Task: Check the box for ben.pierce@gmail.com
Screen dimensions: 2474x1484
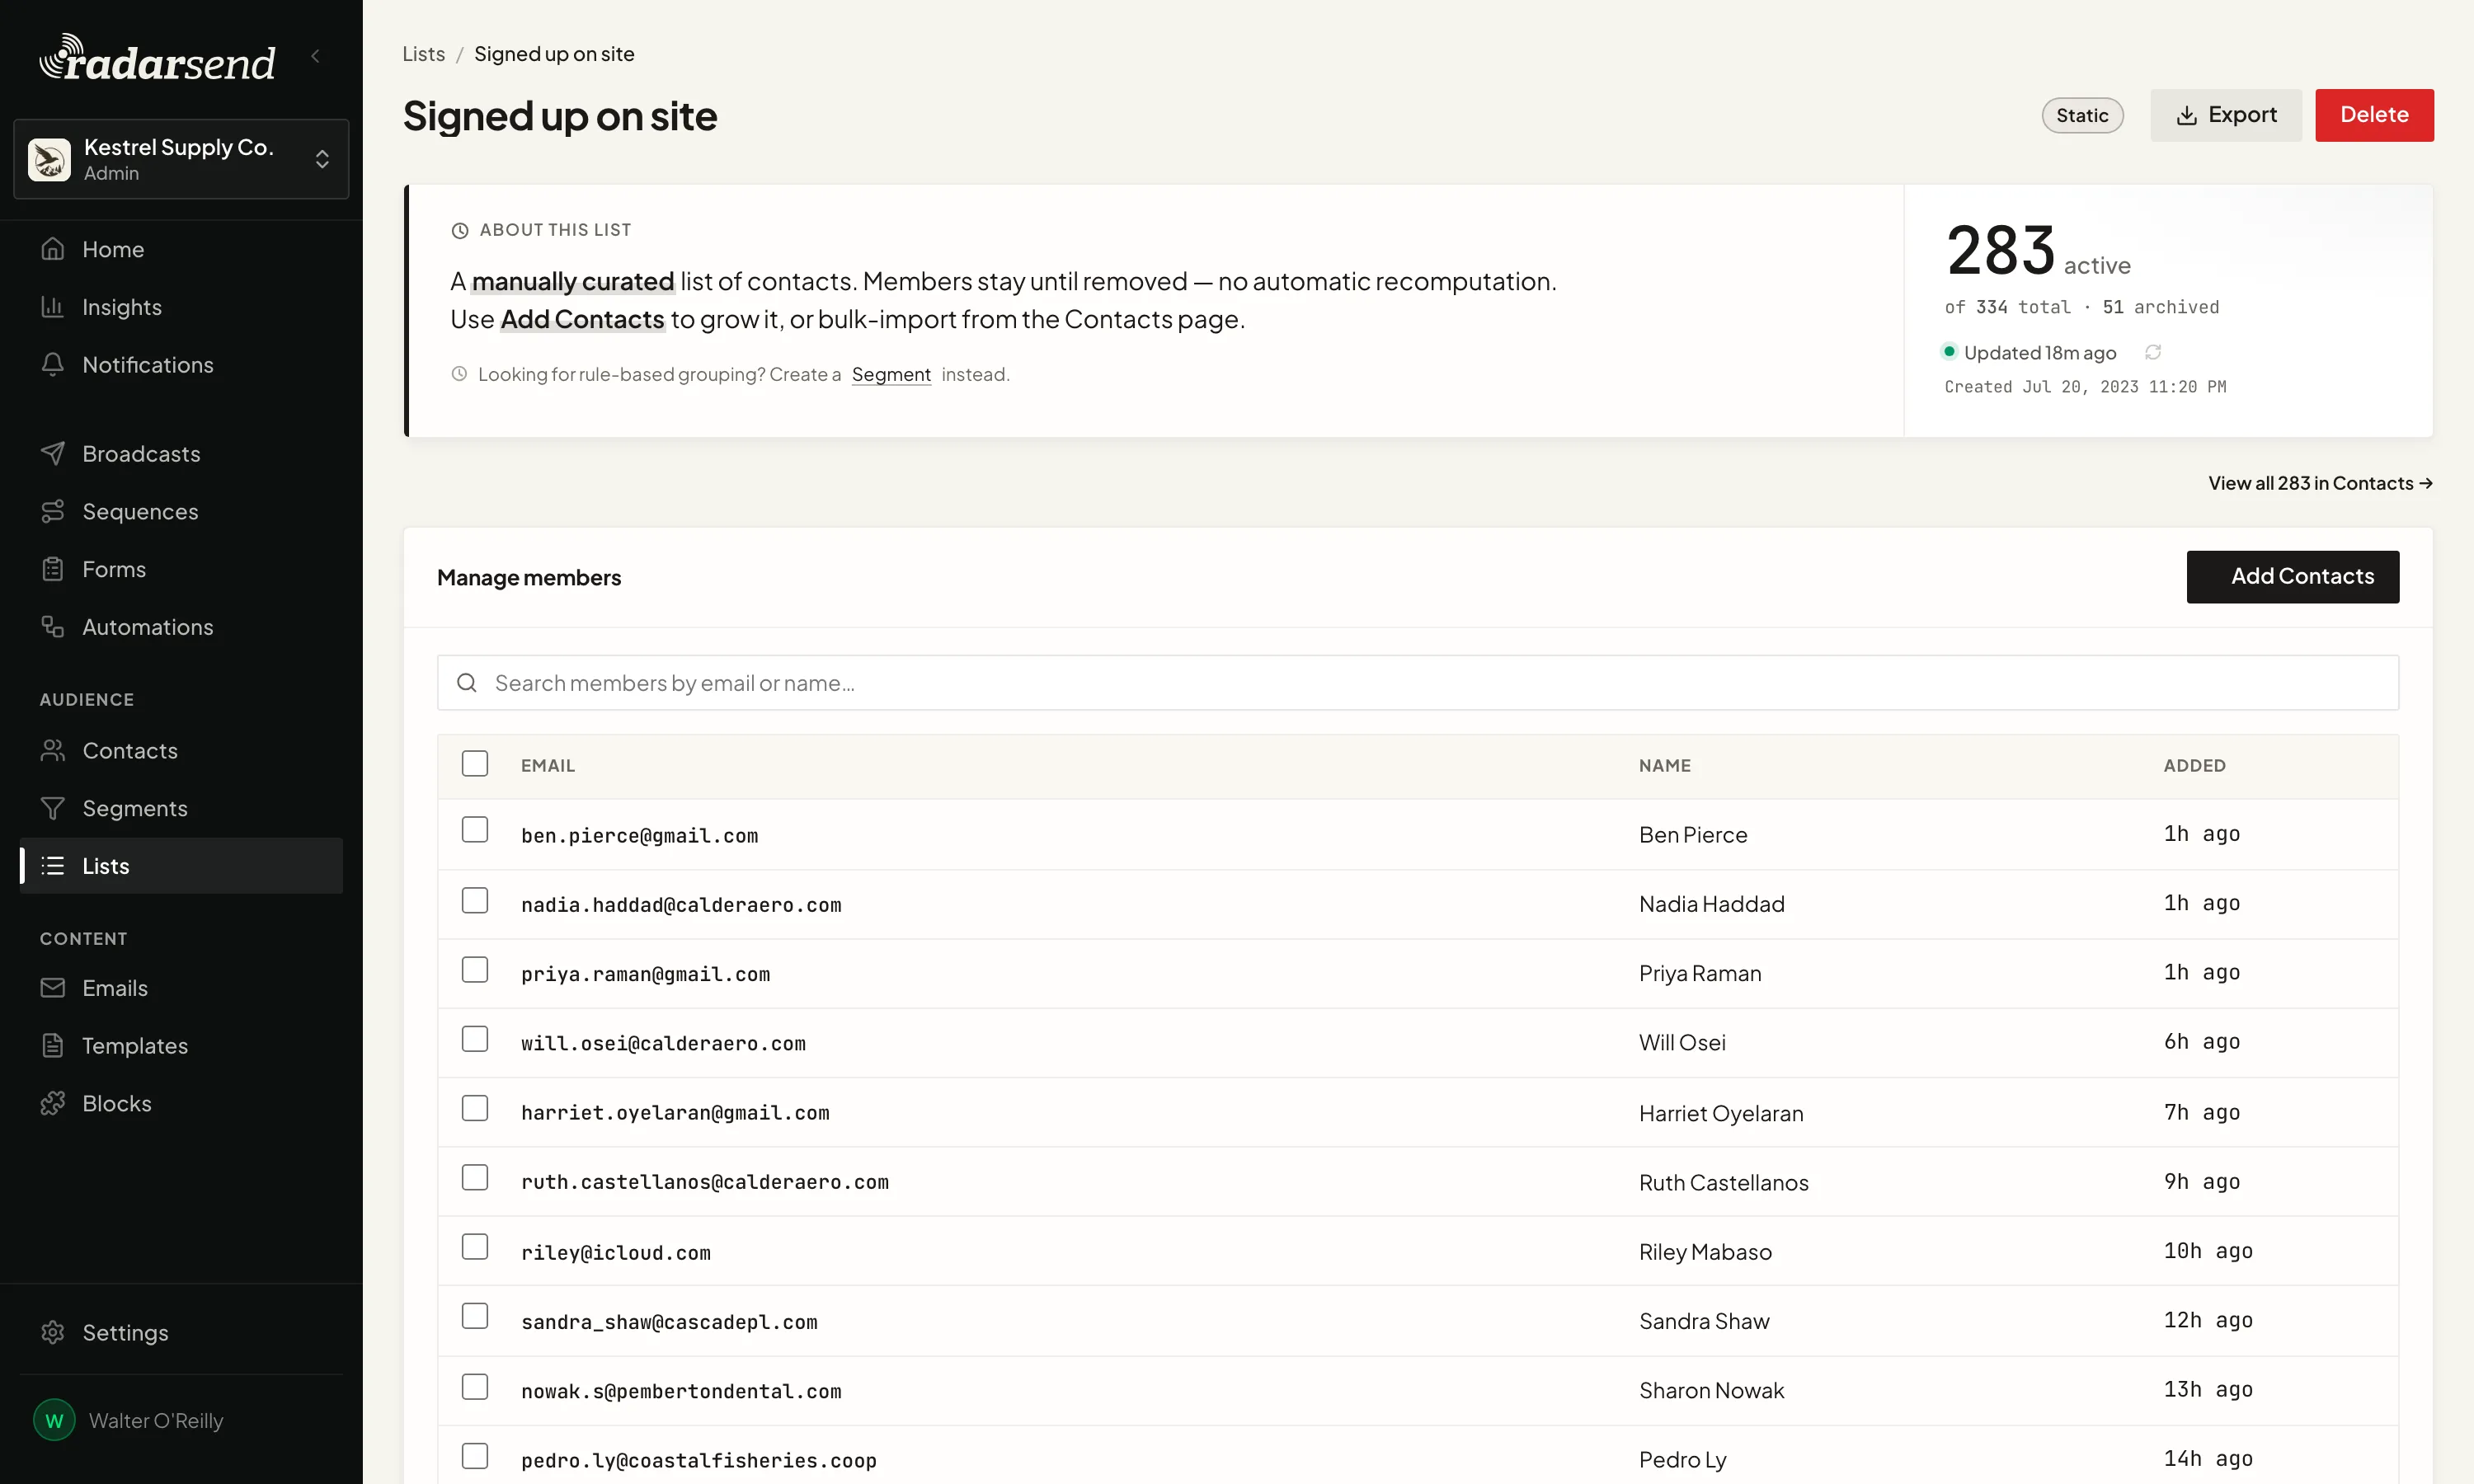Action: coord(475,830)
